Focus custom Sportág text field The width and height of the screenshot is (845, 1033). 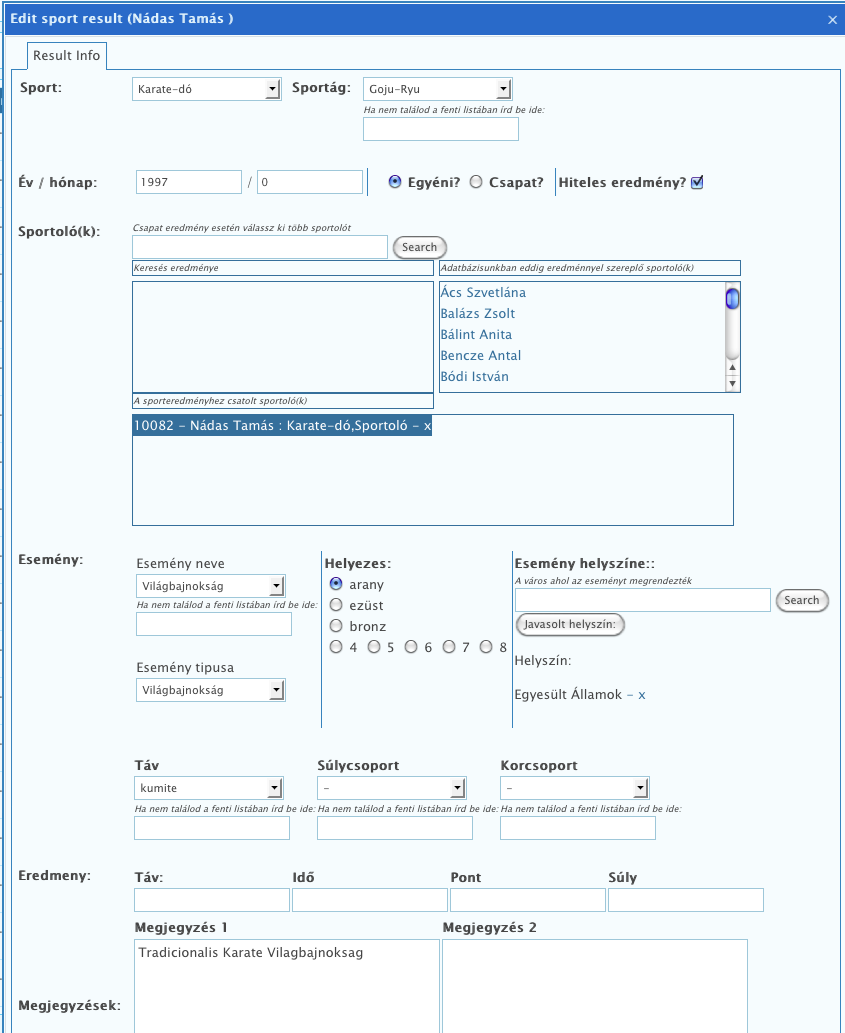click(441, 129)
